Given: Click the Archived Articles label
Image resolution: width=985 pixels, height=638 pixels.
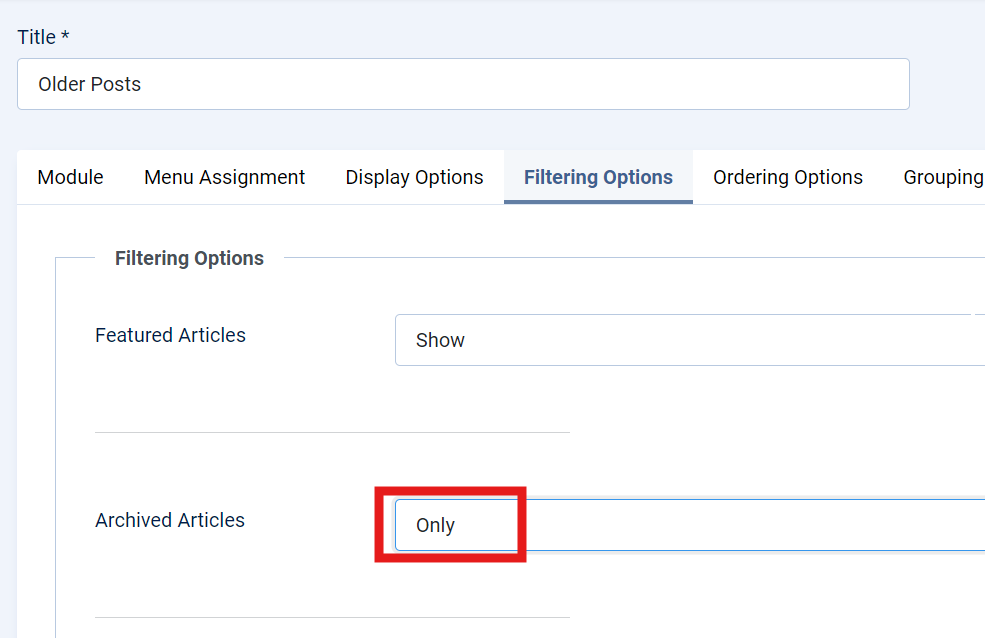Looking at the screenshot, I should tap(170, 520).
